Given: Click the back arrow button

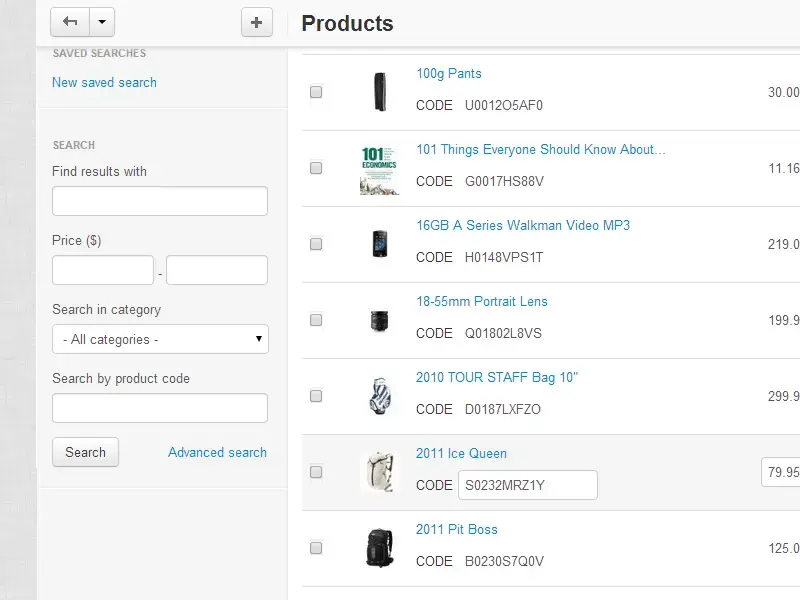Looking at the screenshot, I should click(70, 22).
